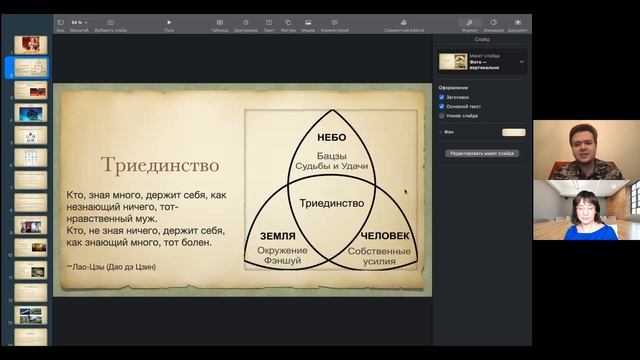Click НЕБО label in the diagram
This screenshot has width=640, height=360.
click(x=331, y=138)
